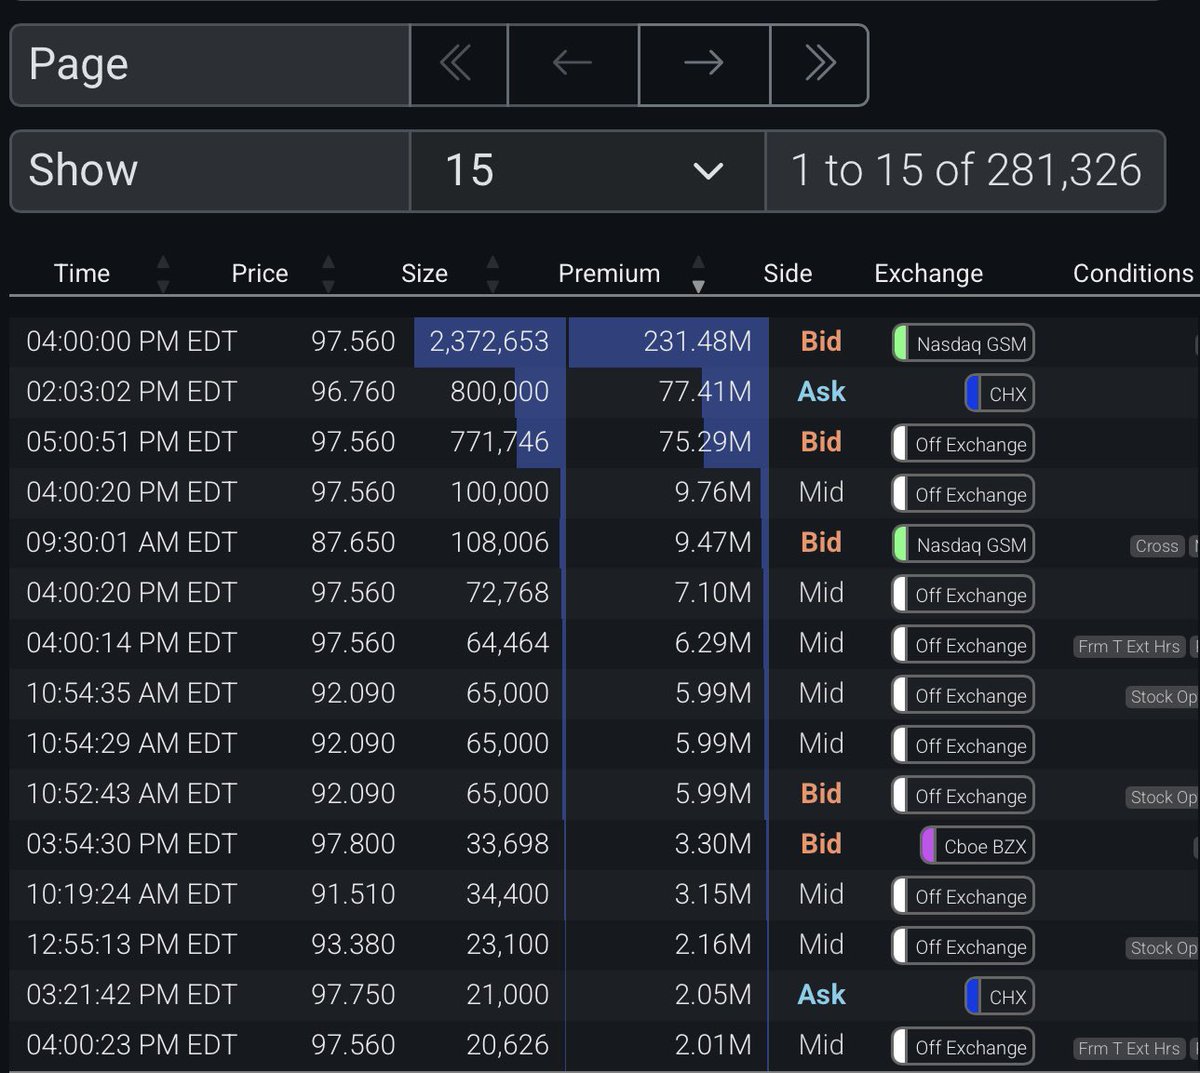Select Cboe BZX exchange tag
Image resolution: width=1200 pixels, height=1073 pixels.
click(x=977, y=846)
